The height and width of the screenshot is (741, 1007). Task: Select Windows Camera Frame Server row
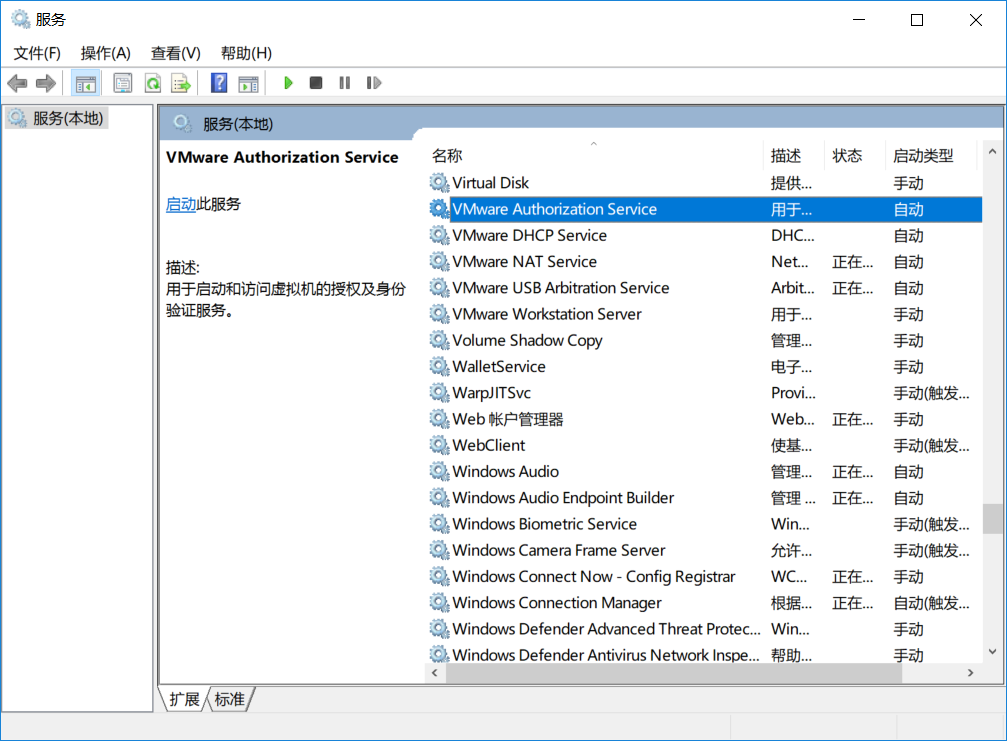click(x=705, y=550)
